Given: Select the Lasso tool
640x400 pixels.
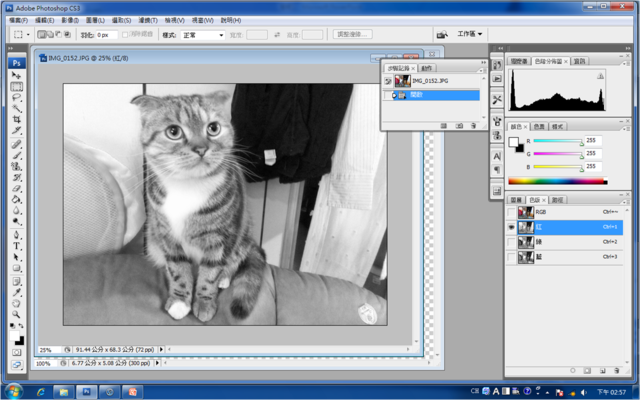Looking at the screenshot, I should pos(16,98).
